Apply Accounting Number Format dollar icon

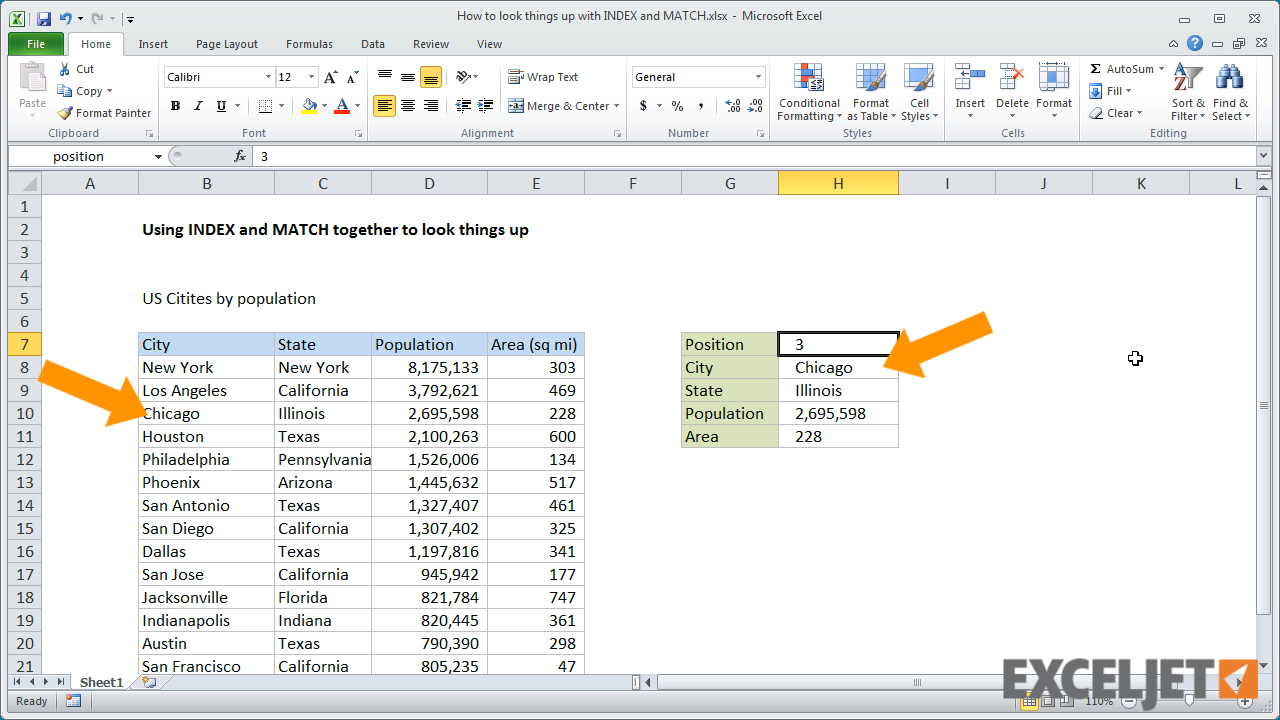click(x=643, y=106)
